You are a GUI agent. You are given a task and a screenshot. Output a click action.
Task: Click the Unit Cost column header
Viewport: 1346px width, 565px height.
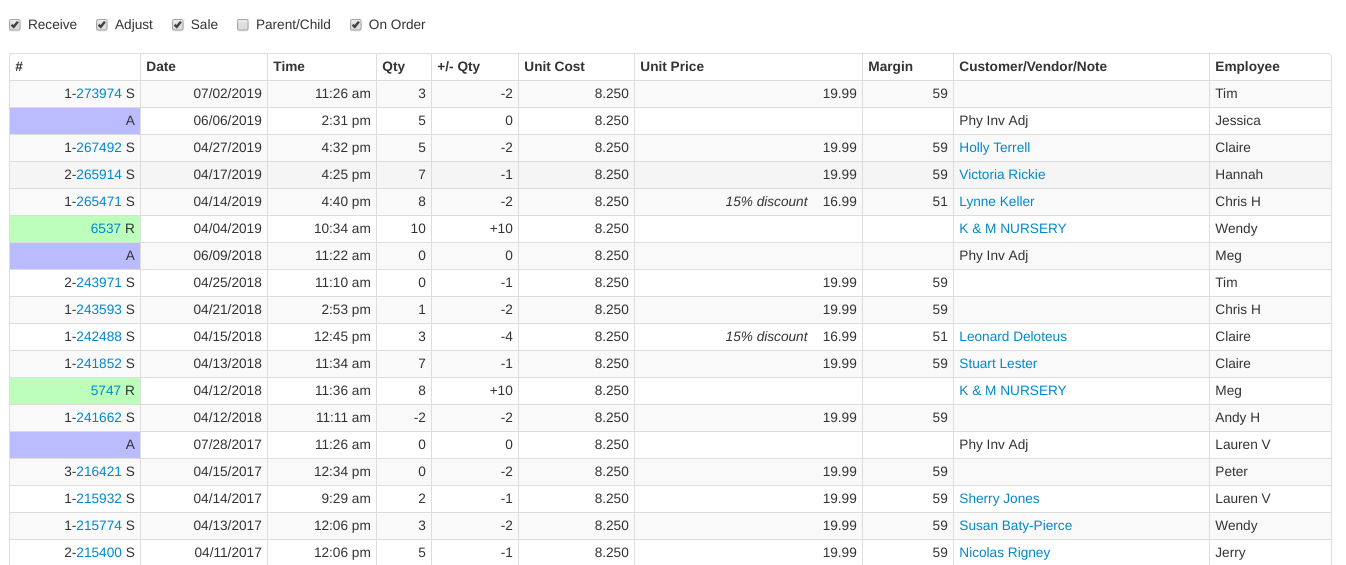(554, 67)
